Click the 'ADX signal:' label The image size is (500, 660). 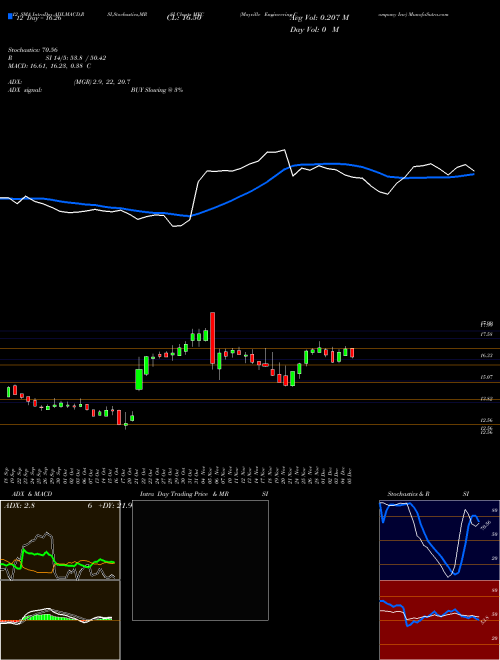25,90
